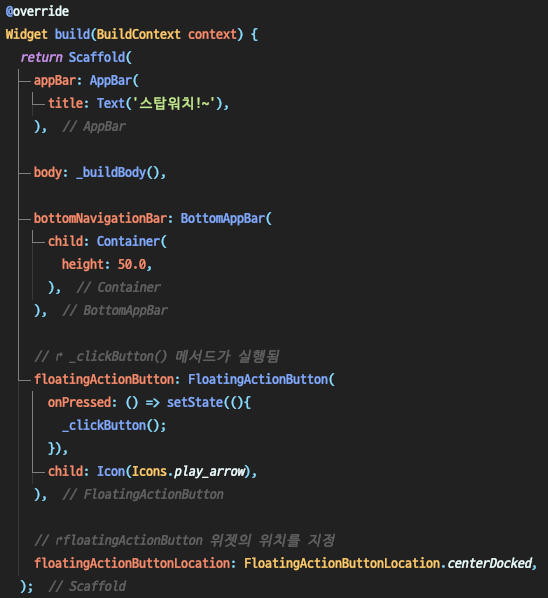Viewport: 548px width, 598px height.
Task: Click the '50.0' height value
Action: click(x=132, y=264)
